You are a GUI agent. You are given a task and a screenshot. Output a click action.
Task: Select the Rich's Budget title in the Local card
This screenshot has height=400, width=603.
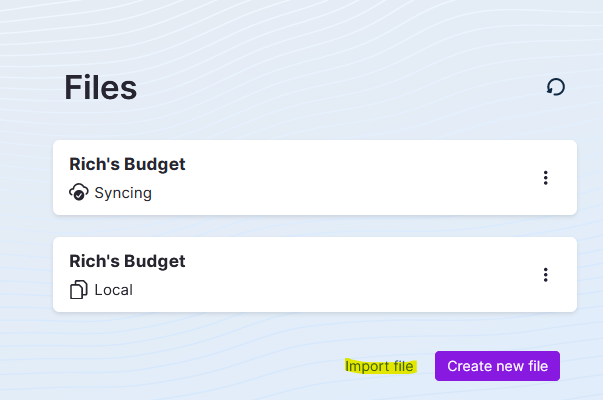tap(127, 261)
